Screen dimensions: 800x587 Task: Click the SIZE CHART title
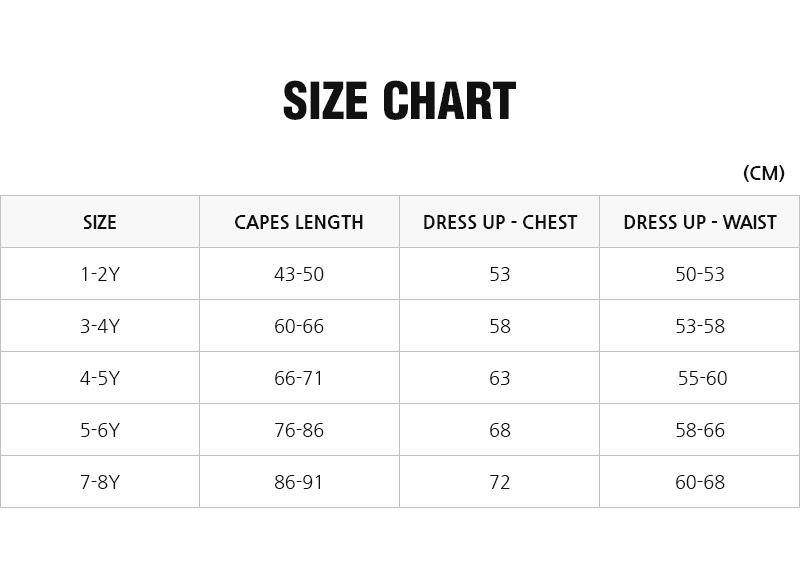tap(399, 101)
